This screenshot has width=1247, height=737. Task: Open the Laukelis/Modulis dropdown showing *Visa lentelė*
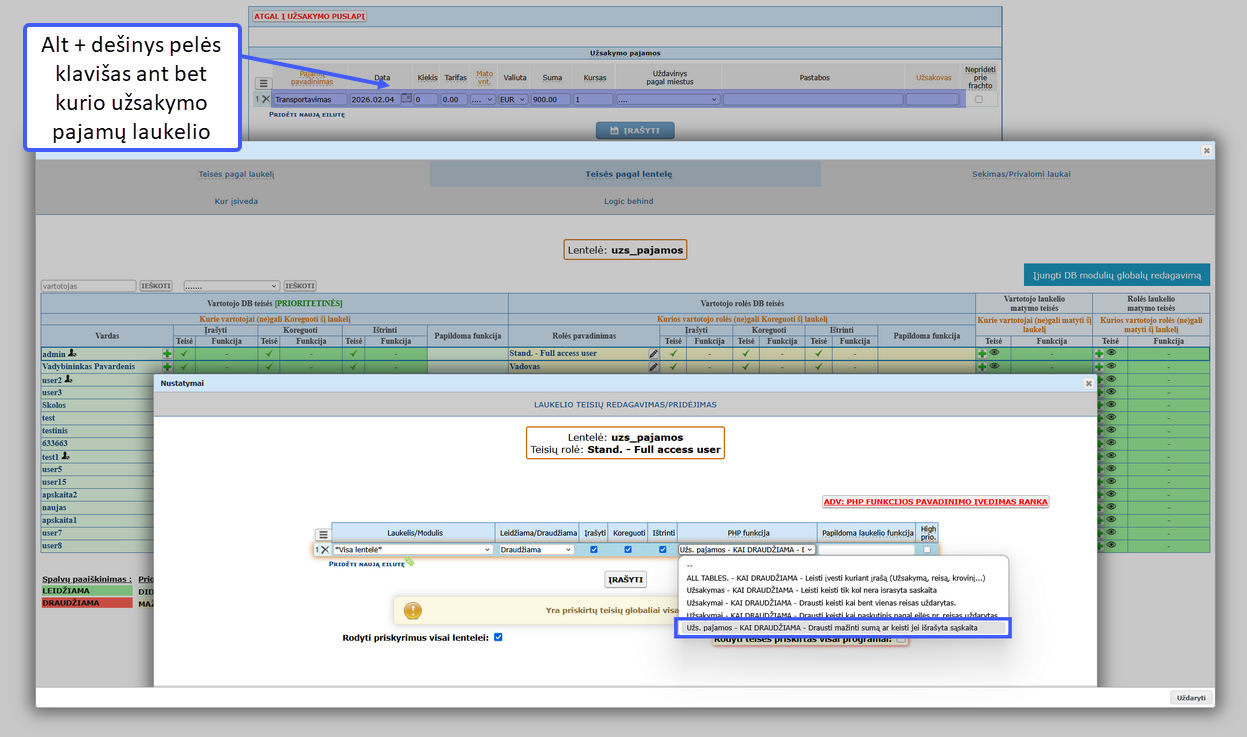pyautogui.click(x=413, y=550)
